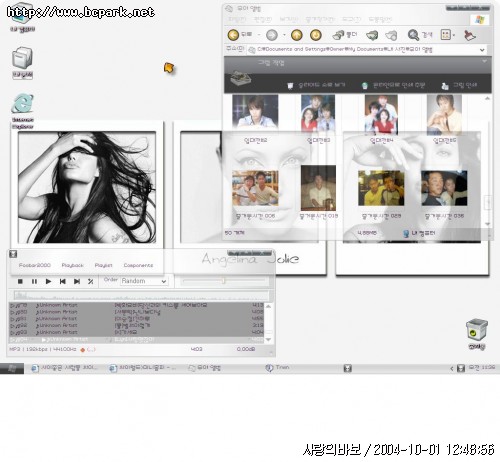Click the Foobar2000 seek bar

[141, 295]
